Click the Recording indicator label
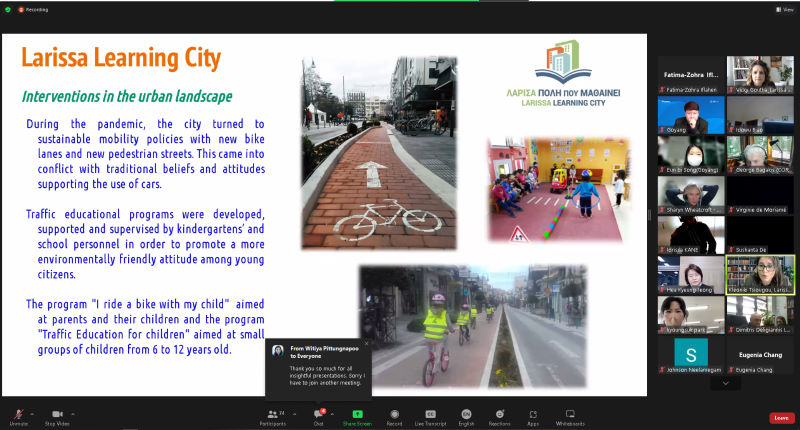 (35, 8)
